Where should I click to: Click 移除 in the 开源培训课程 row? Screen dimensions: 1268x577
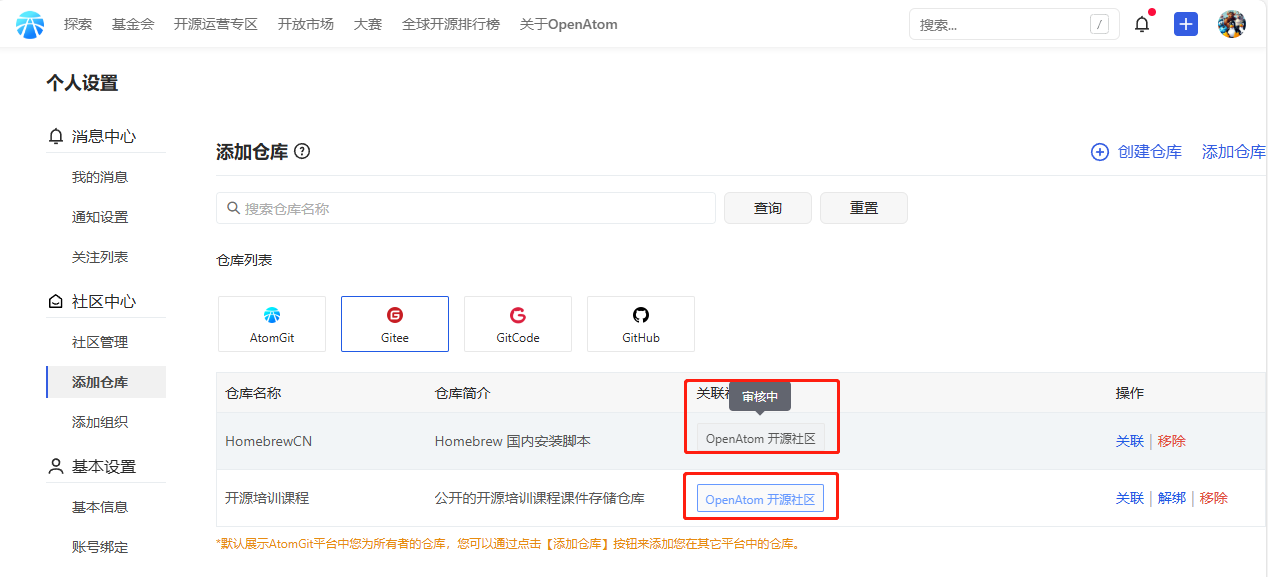[x=1214, y=498]
